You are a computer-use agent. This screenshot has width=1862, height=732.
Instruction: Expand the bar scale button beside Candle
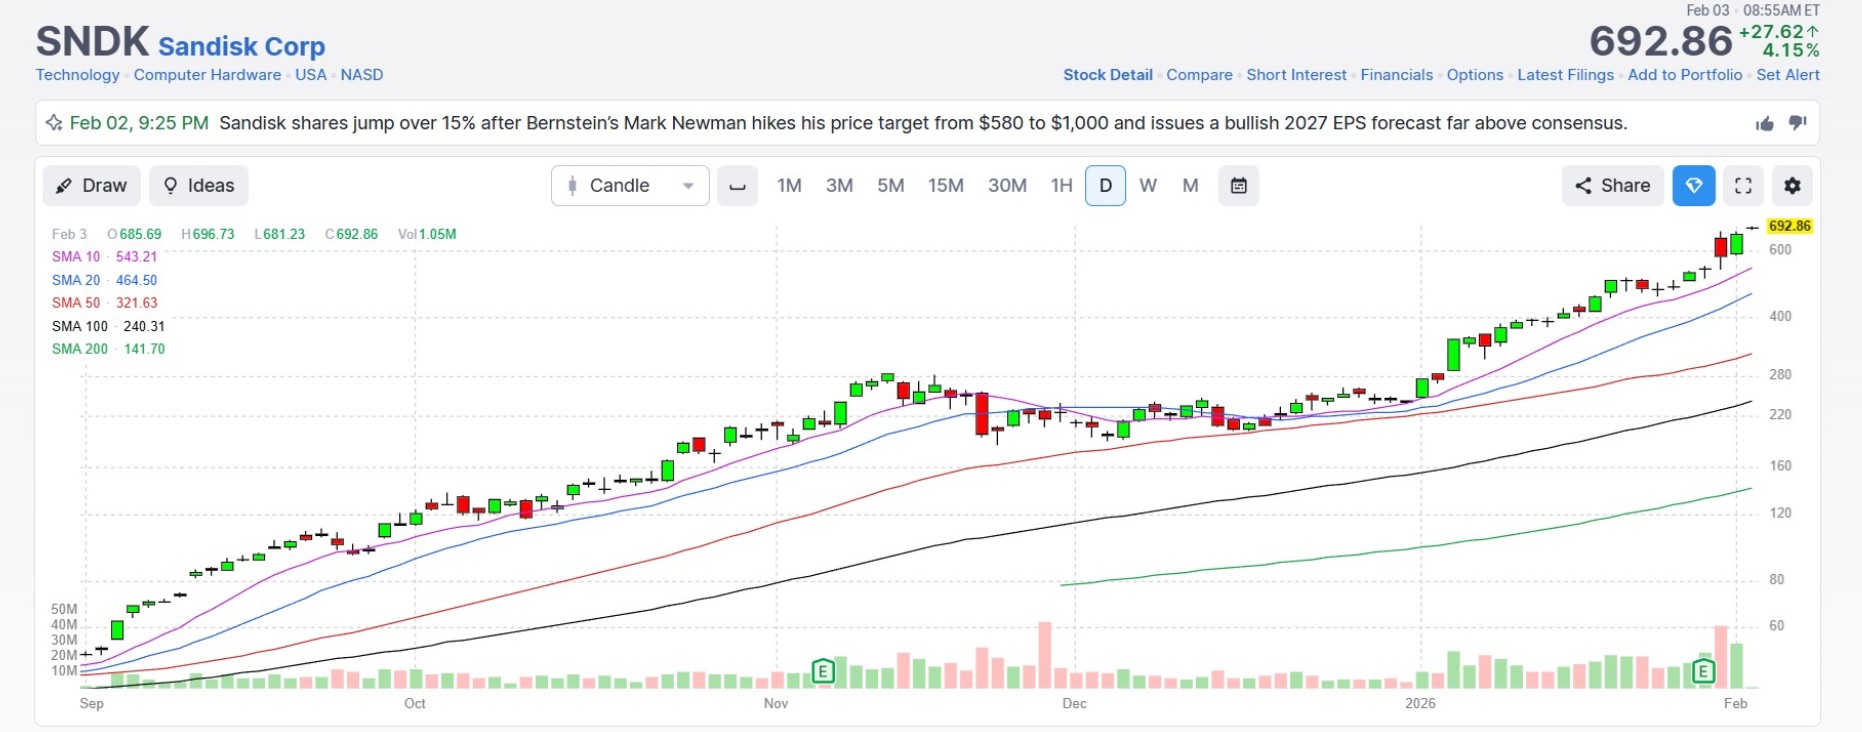point(737,186)
